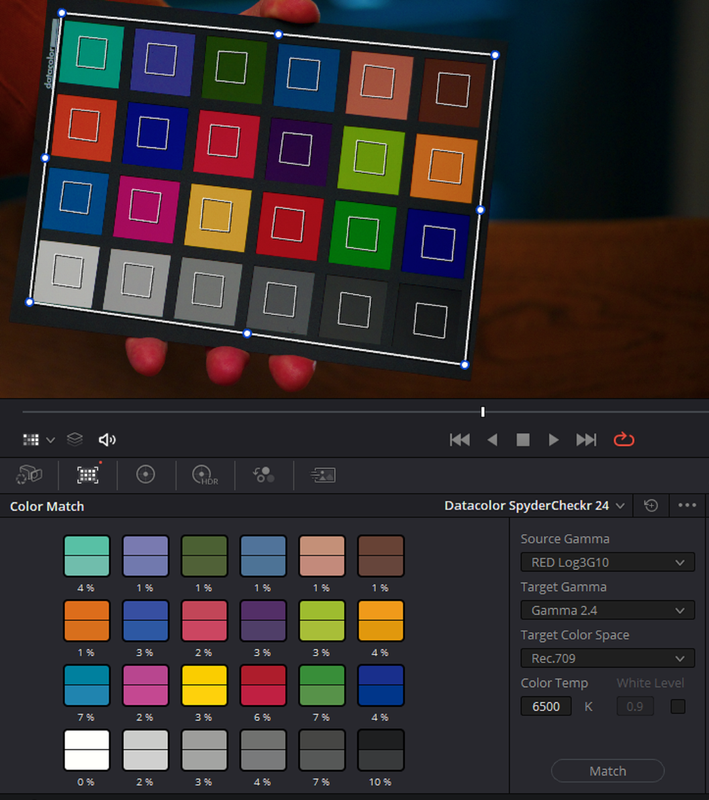Click the Color Match panel title
This screenshot has height=800, width=709.
coord(47,507)
